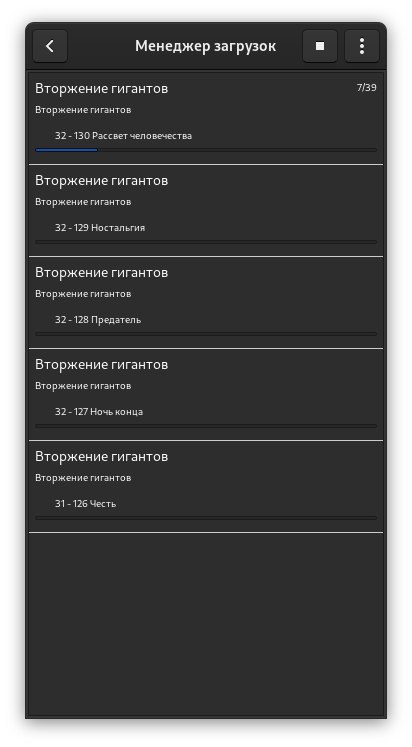The width and height of the screenshot is (412, 747).
Task: Click the progress bar under 128 Предатель
Action: (x=206, y=333)
